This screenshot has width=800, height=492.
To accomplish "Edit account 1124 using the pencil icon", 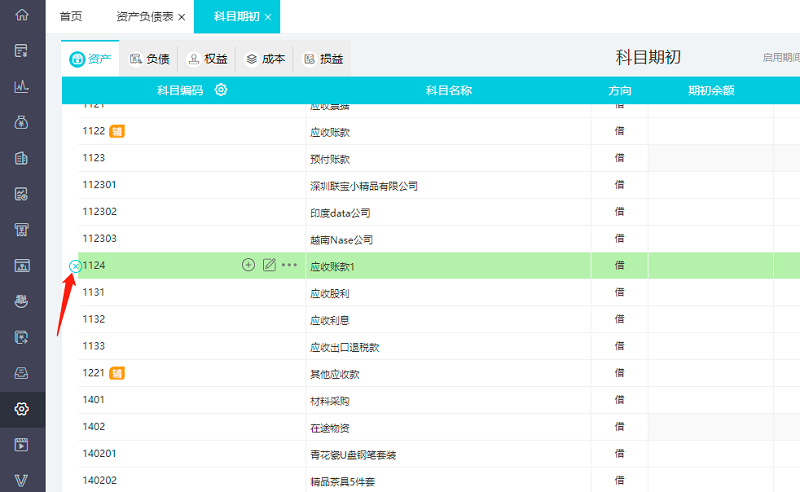I will (269, 265).
